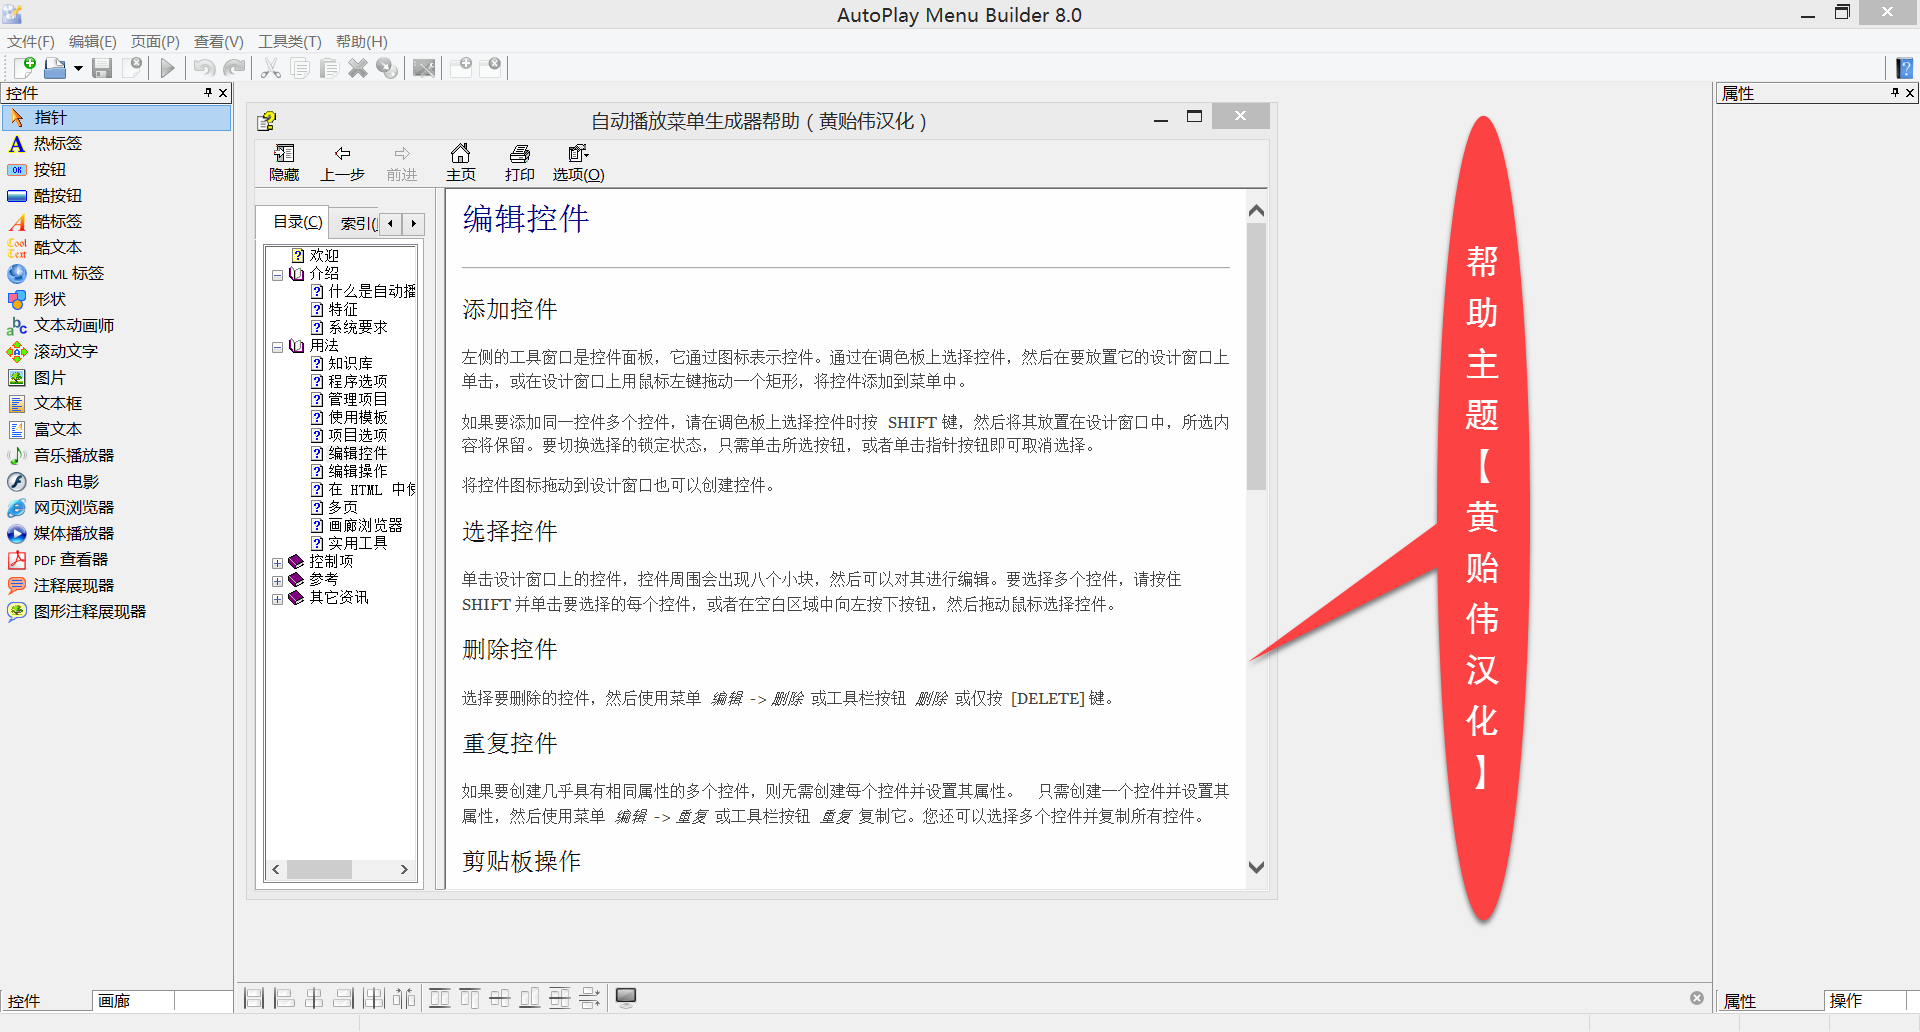Close the 属性 properties panel
Viewport: 1920px width, 1032px height.
1909,93
